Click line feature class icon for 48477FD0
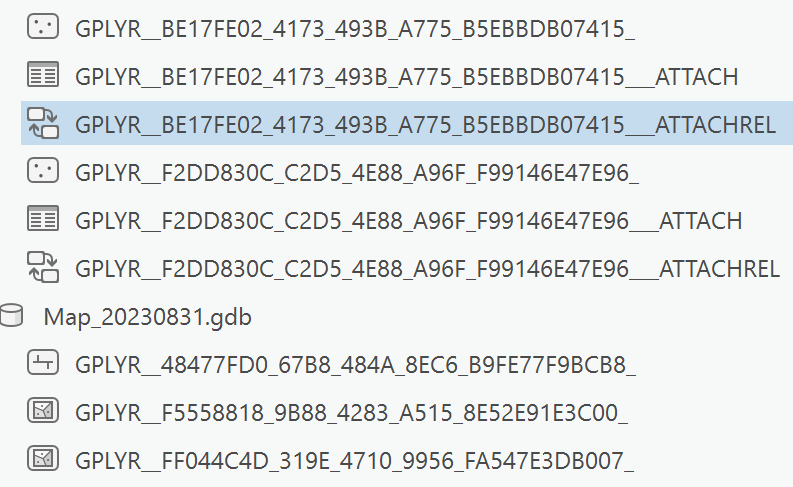 pos(42,364)
